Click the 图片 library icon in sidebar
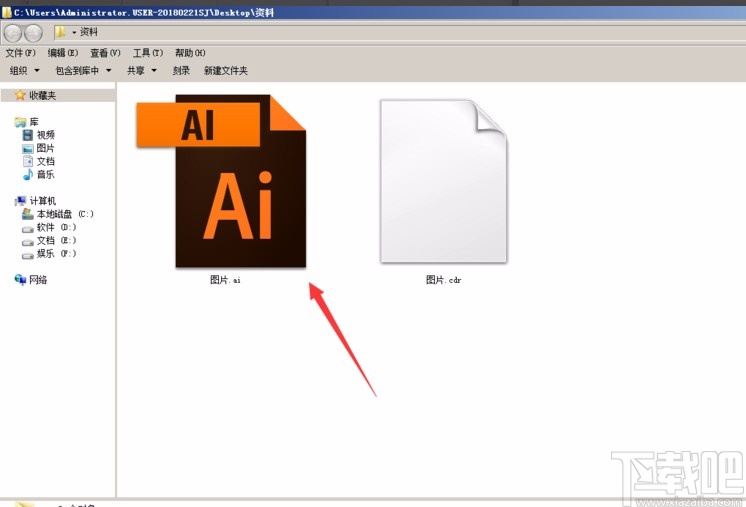Screen dimensions: 746x507 (x=28, y=148)
